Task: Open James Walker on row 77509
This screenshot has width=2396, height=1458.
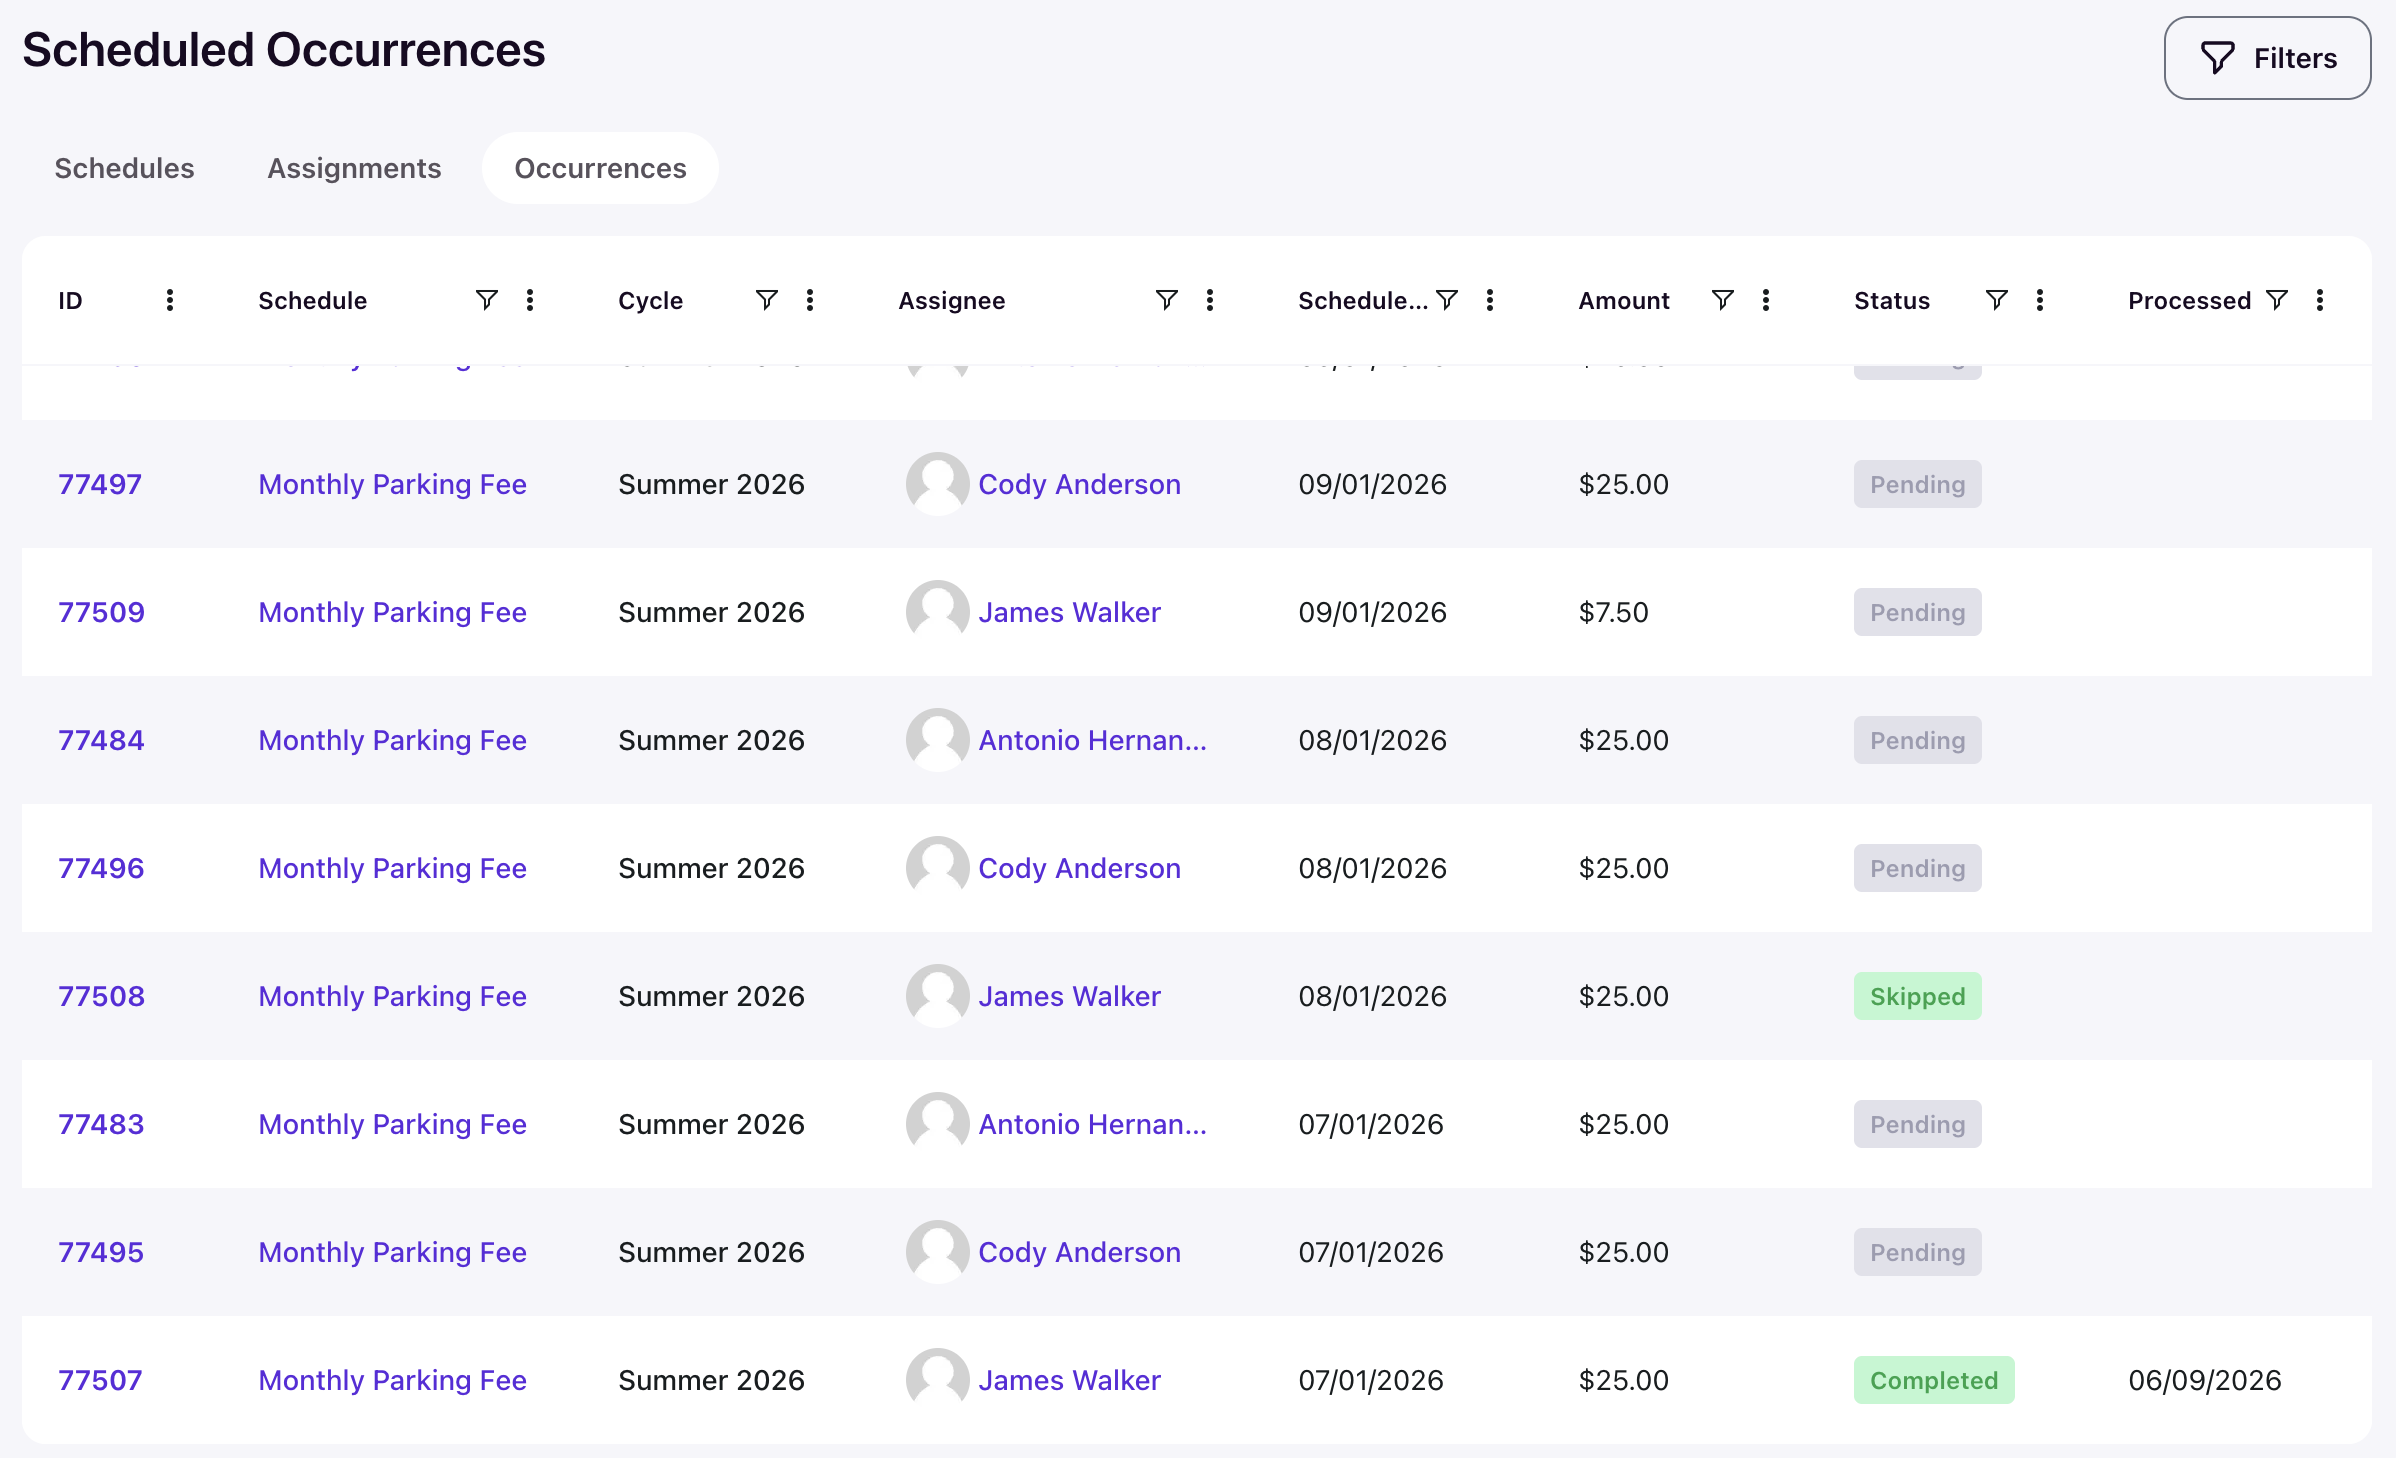Action: pyautogui.click(x=1069, y=612)
